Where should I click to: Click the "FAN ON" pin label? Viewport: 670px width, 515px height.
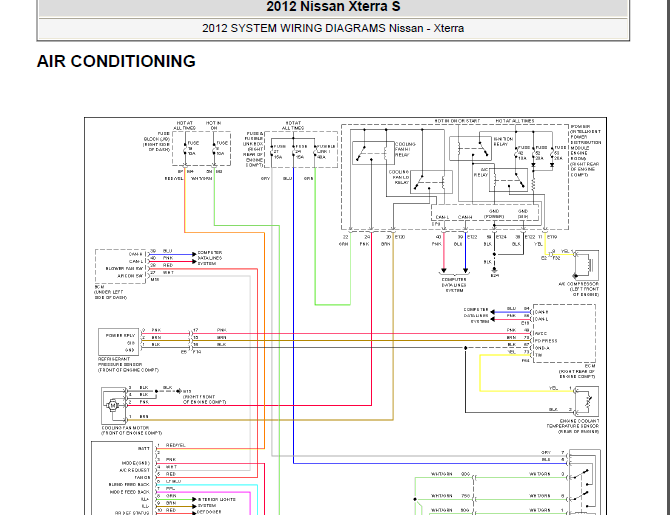coord(142,477)
